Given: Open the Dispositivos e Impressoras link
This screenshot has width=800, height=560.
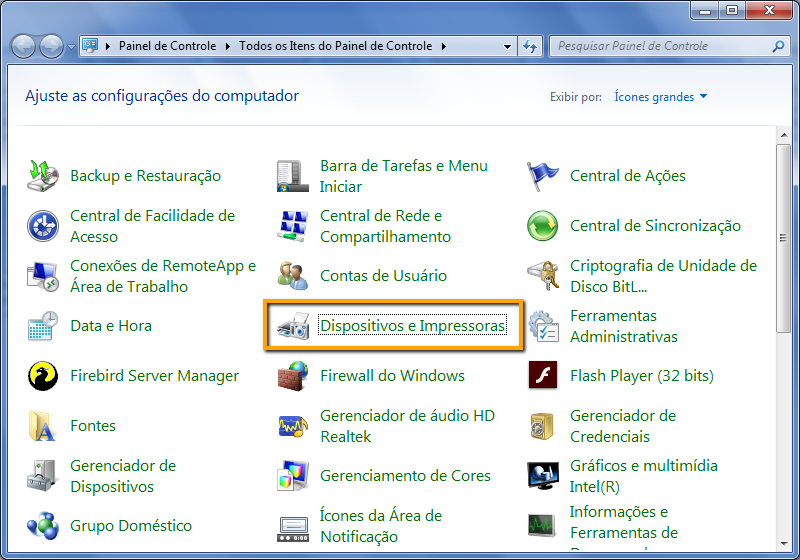Looking at the screenshot, I should 412,326.
